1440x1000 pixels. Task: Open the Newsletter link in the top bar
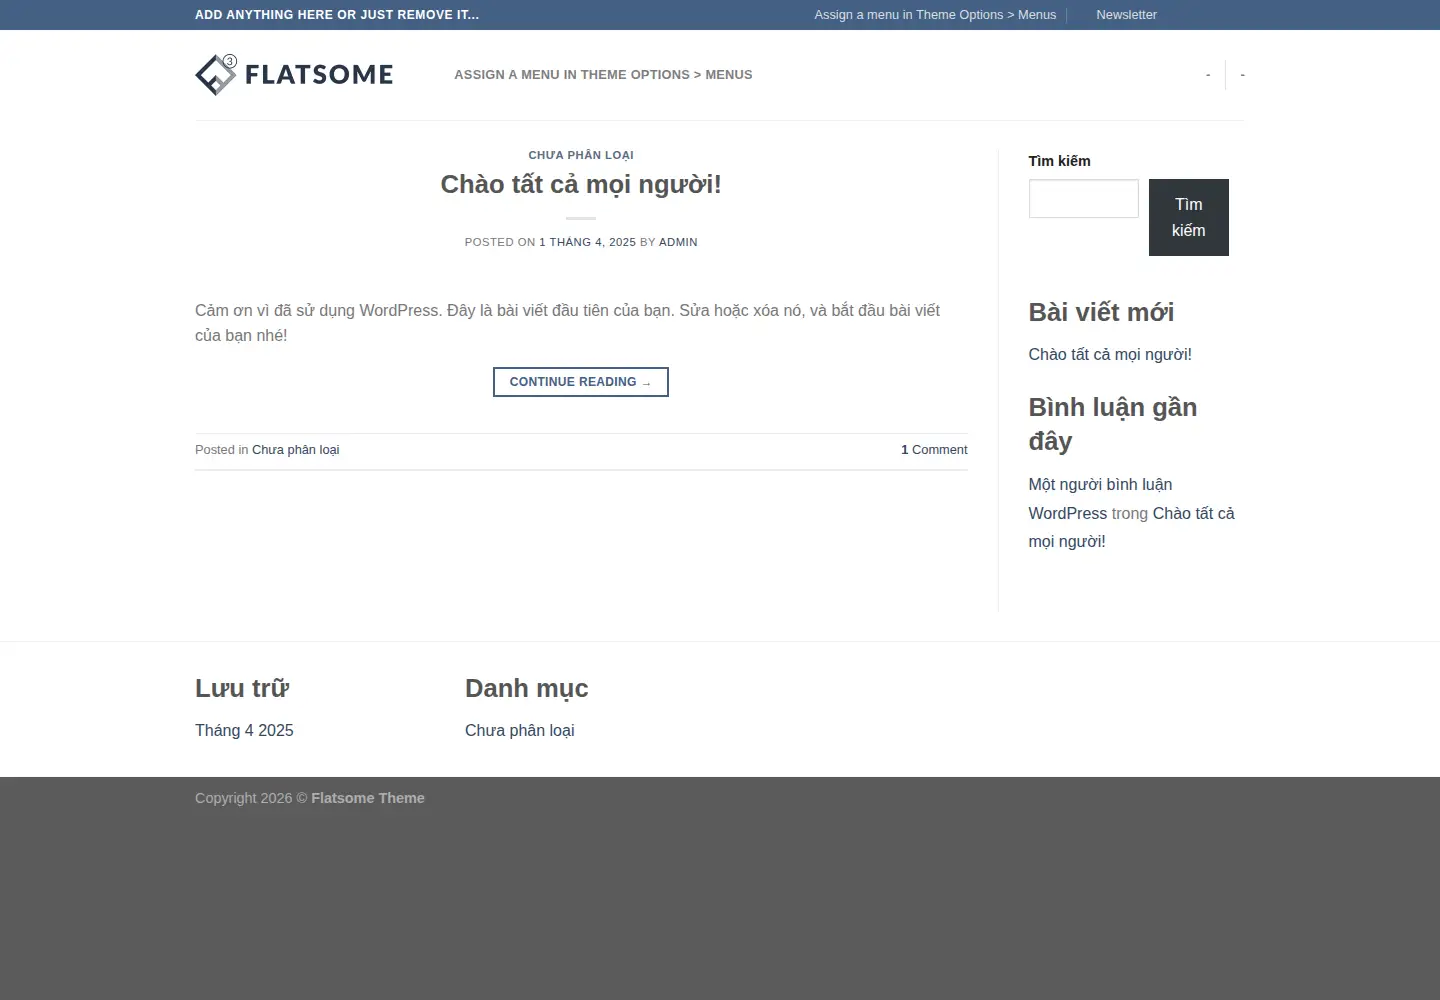click(1126, 15)
